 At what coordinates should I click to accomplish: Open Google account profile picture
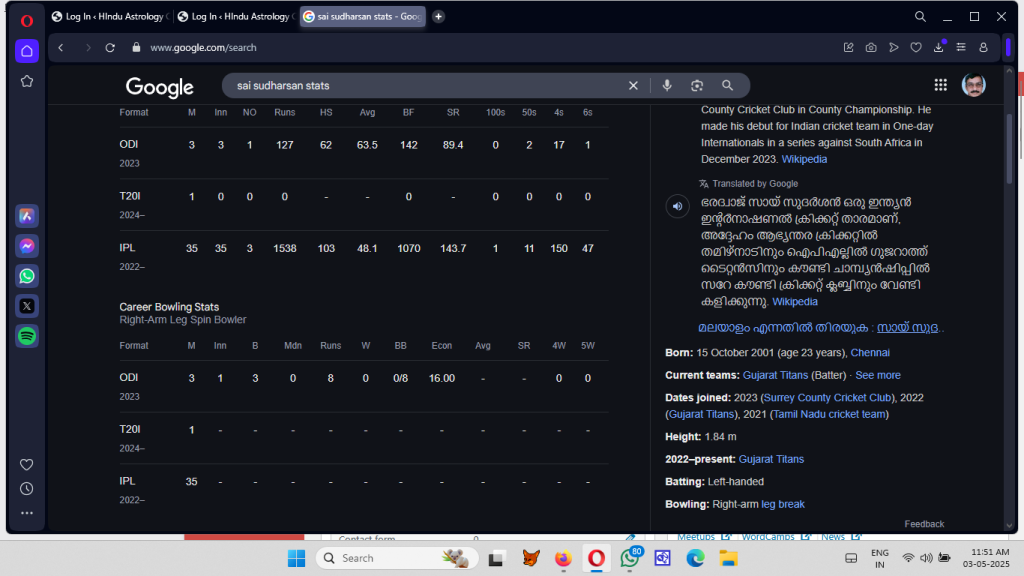pyautogui.click(x=974, y=85)
